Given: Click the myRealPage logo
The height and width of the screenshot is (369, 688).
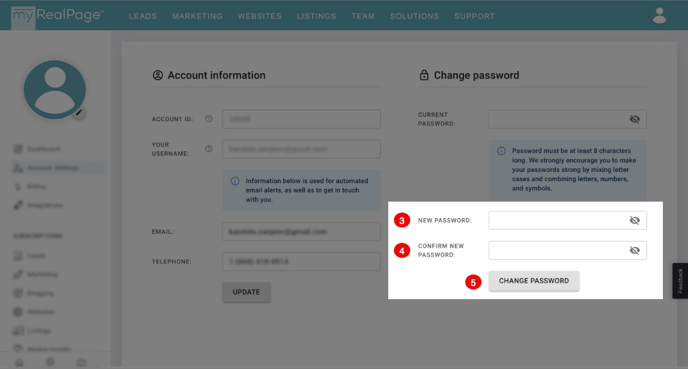Looking at the screenshot, I should click(57, 15).
